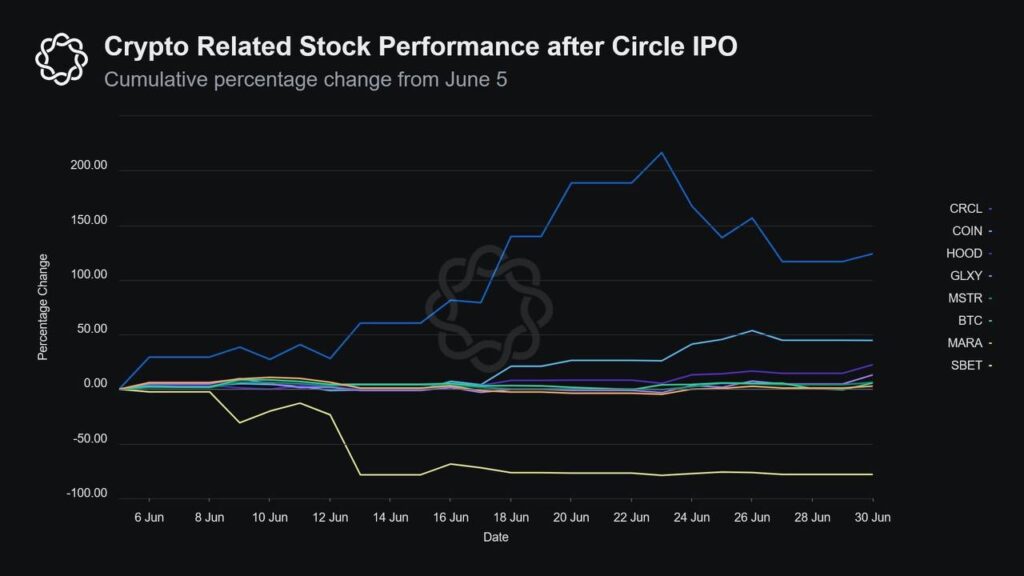The image size is (1024, 576).
Task: Select the 6 Jun date tick label
Action: tap(149, 517)
